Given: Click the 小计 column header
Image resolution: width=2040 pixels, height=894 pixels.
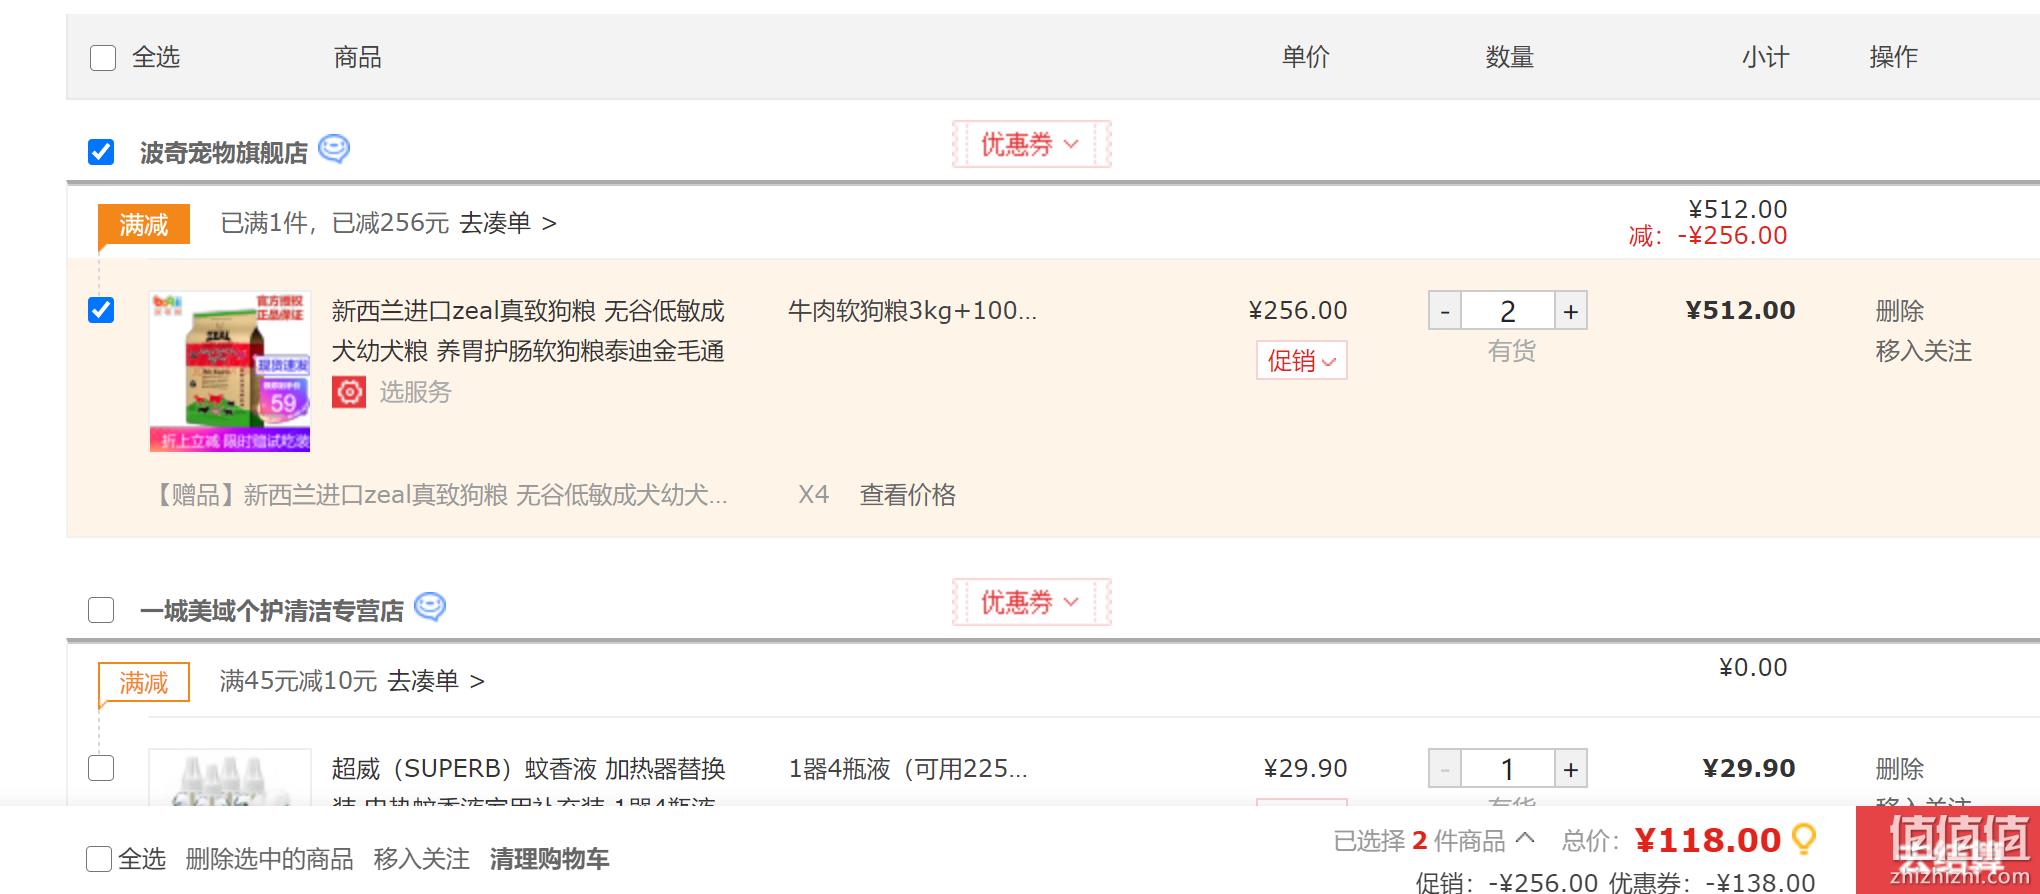Looking at the screenshot, I should (1765, 57).
